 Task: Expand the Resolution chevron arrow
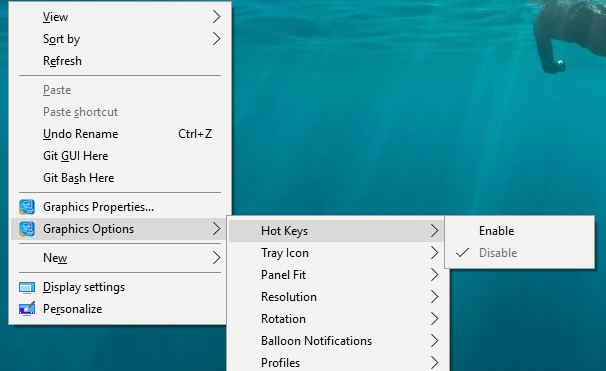(x=434, y=297)
